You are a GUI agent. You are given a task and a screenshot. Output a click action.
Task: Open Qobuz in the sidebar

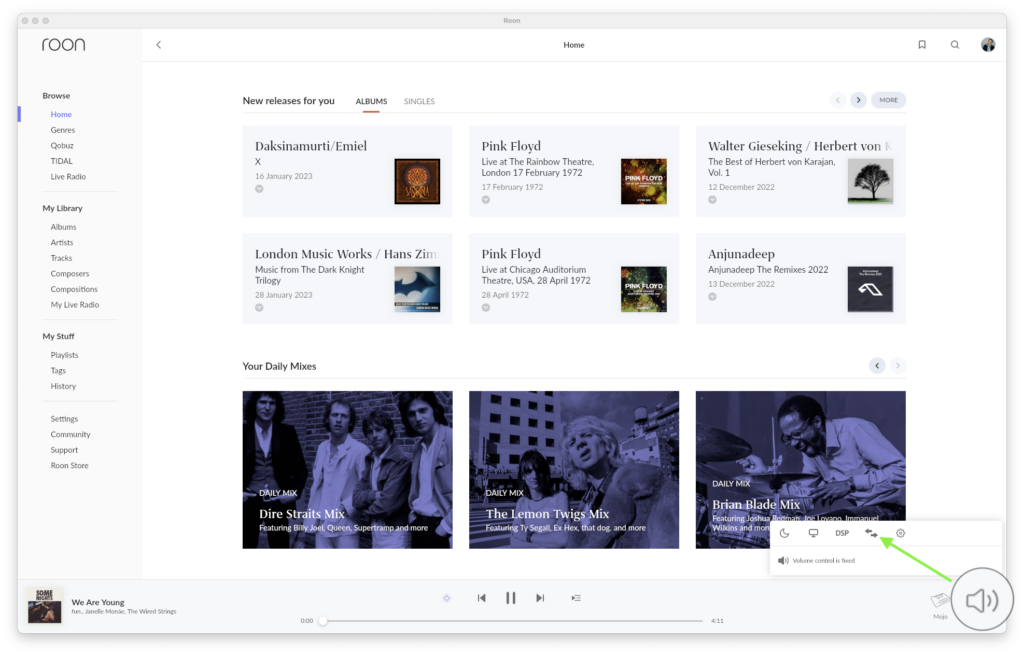[62, 146]
